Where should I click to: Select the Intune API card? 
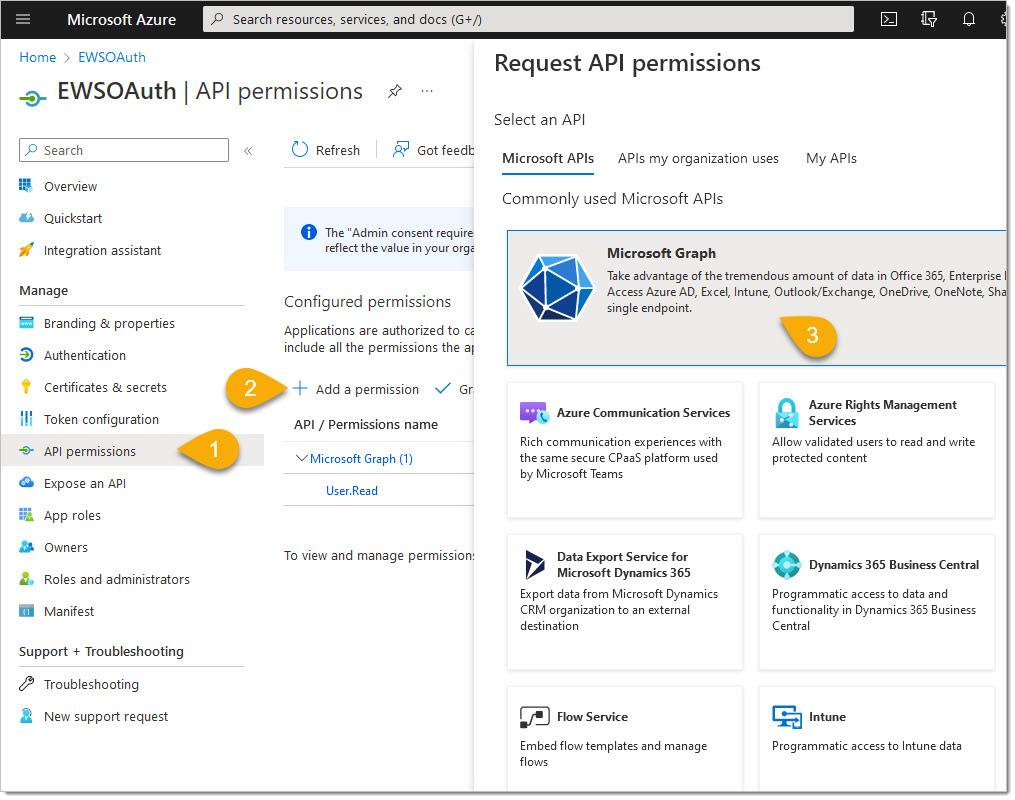click(x=878, y=740)
